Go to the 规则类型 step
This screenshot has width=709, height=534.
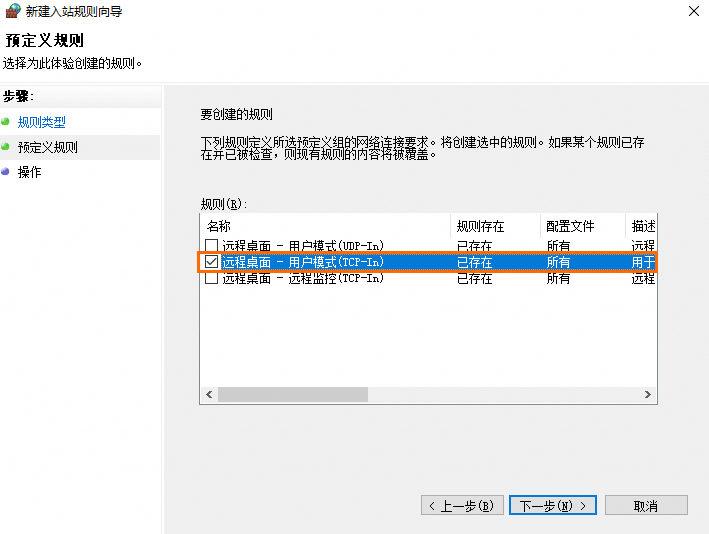pyautogui.click(x=42, y=122)
